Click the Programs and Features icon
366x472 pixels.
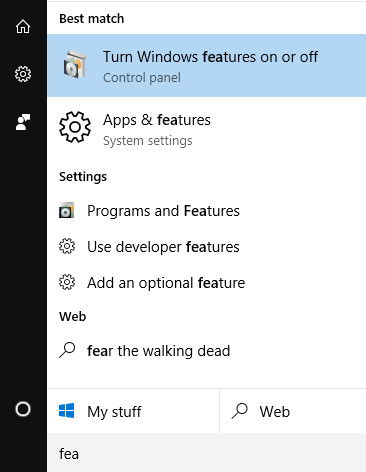pyautogui.click(x=67, y=210)
